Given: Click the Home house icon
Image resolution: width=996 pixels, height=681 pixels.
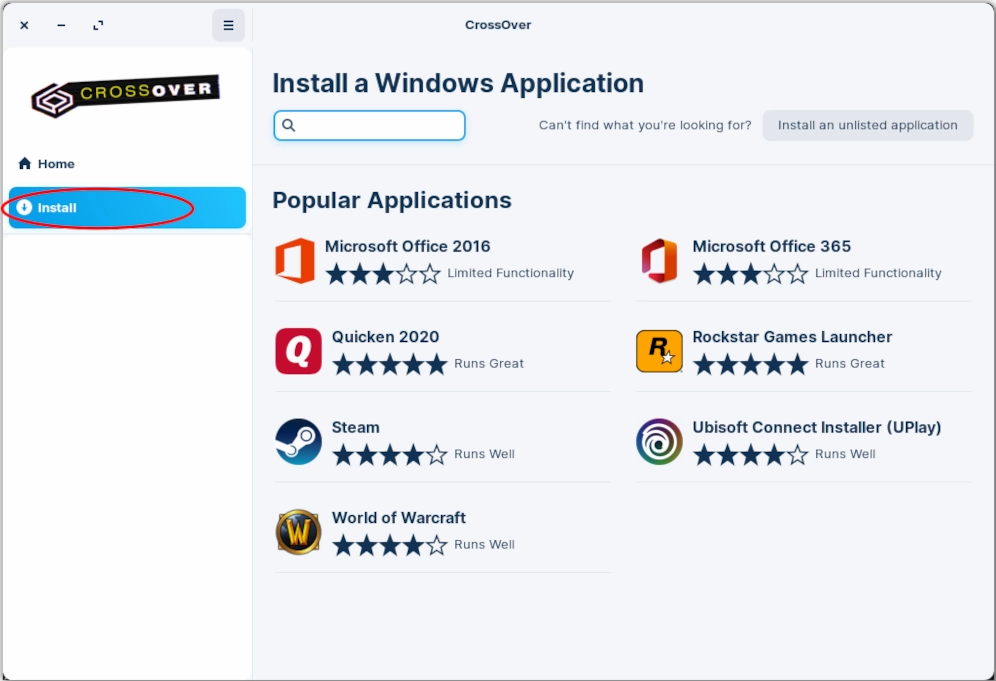Looking at the screenshot, I should pyautogui.click(x=25, y=164).
